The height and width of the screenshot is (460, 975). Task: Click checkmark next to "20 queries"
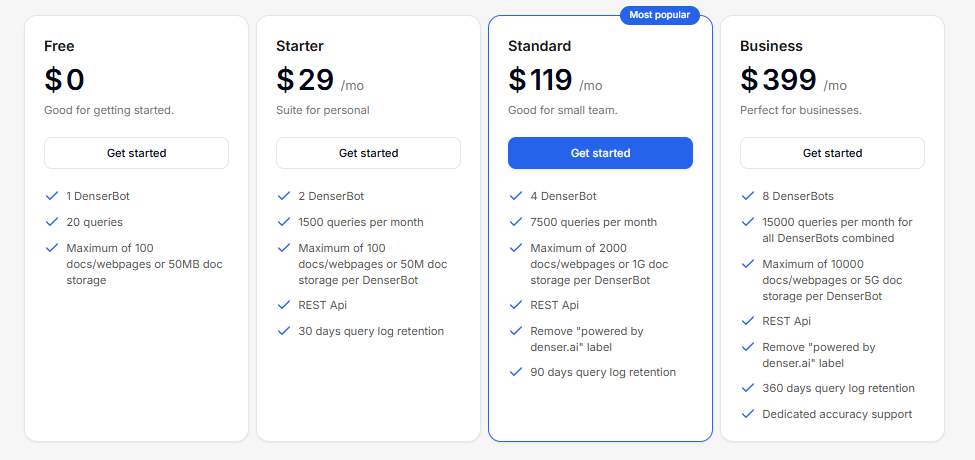coord(51,222)
